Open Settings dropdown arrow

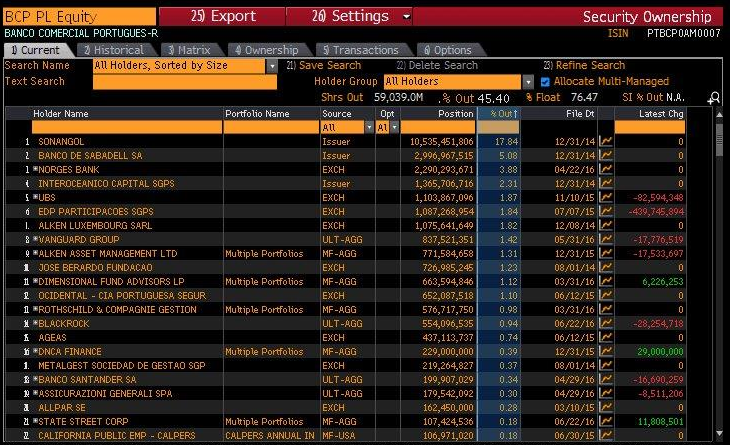tap(406, 17)
